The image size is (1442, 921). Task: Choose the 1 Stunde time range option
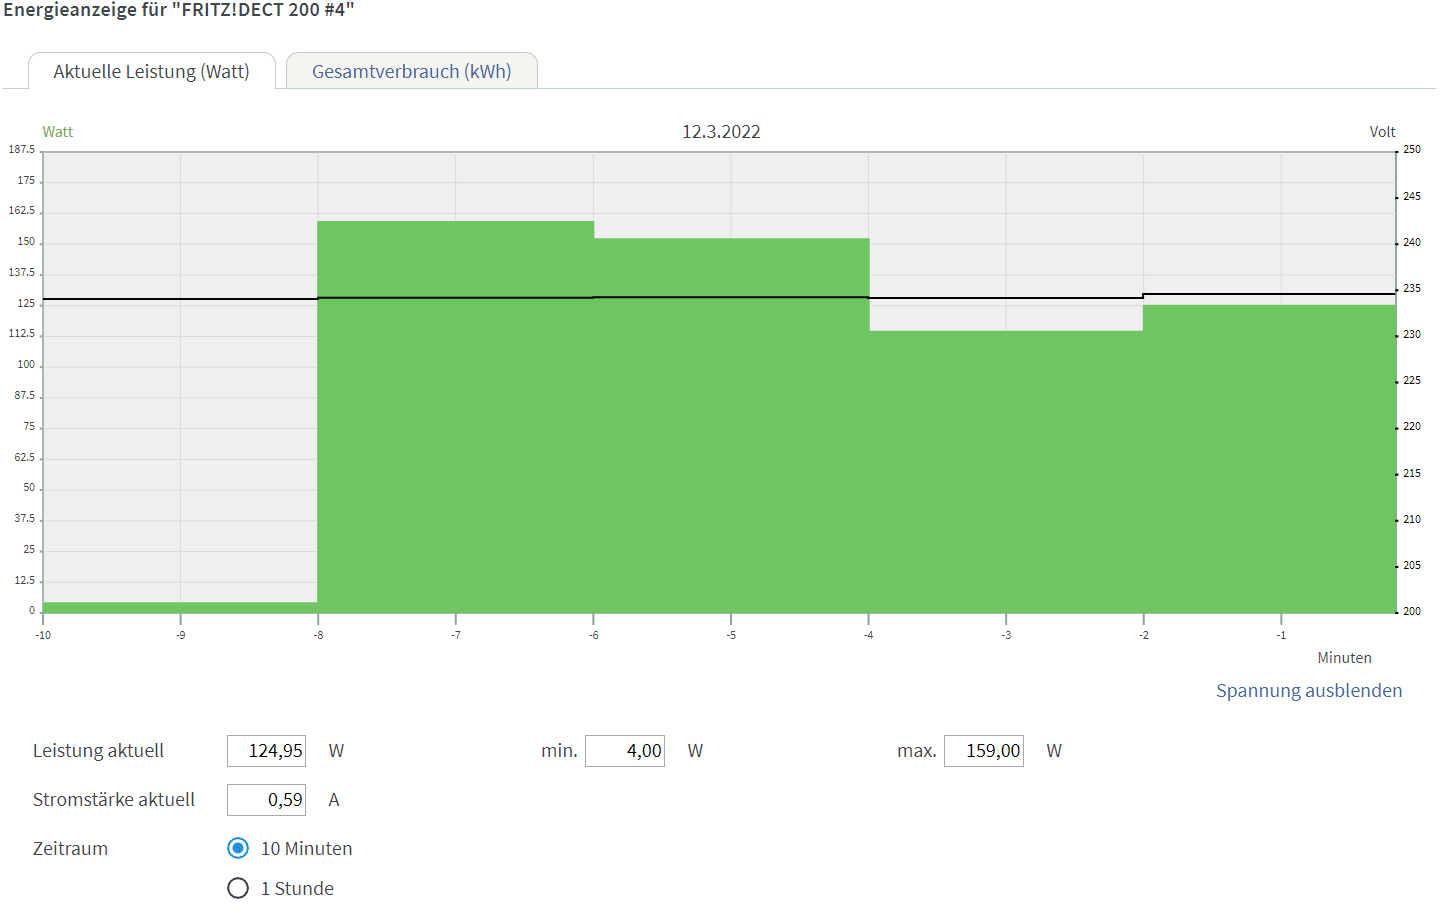(238, 889)
